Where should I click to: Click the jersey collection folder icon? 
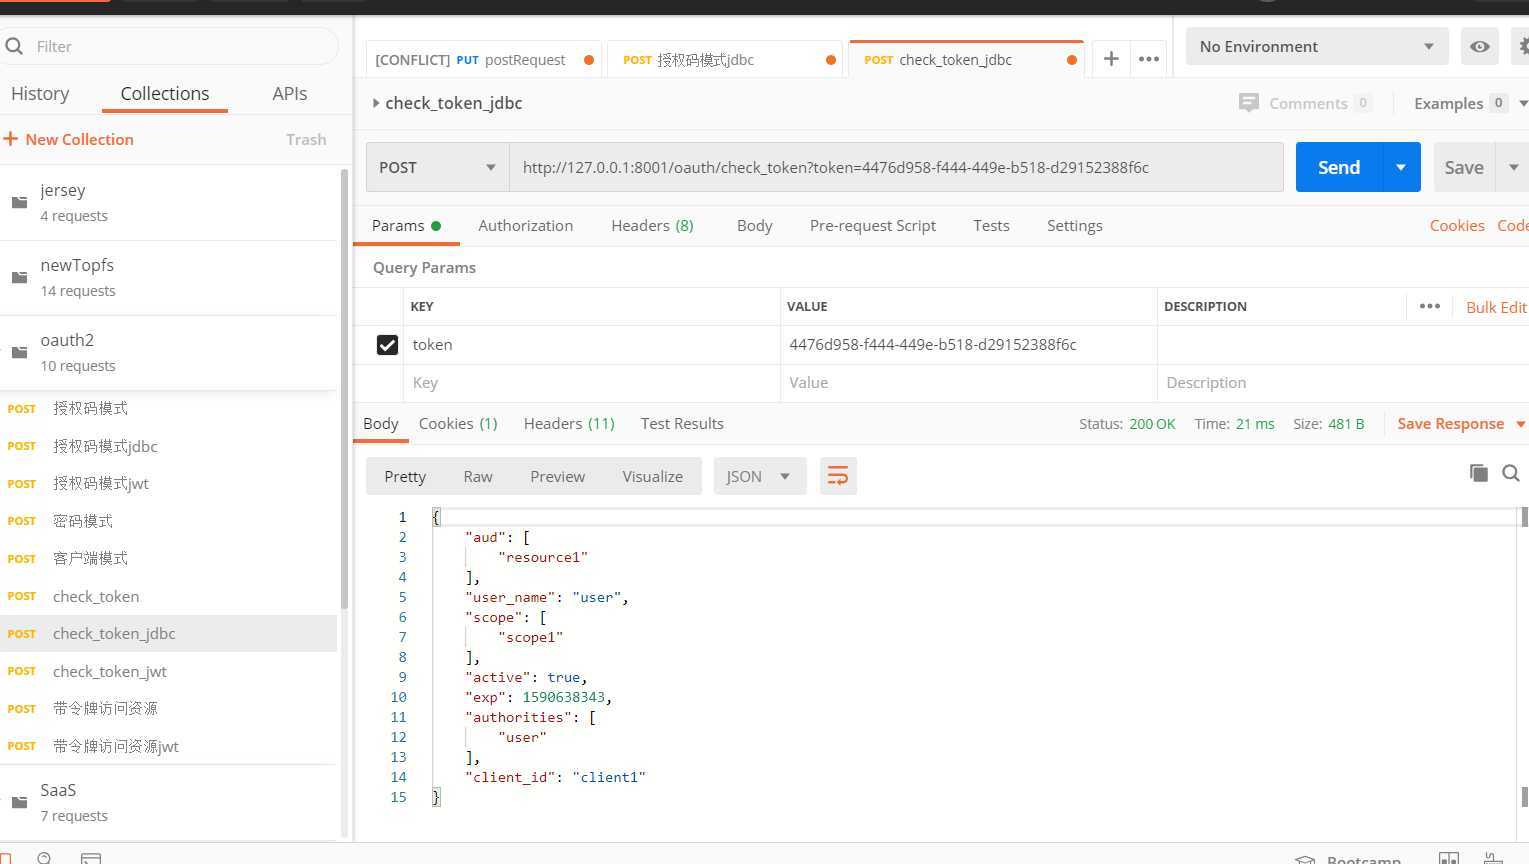click(19, 202)
